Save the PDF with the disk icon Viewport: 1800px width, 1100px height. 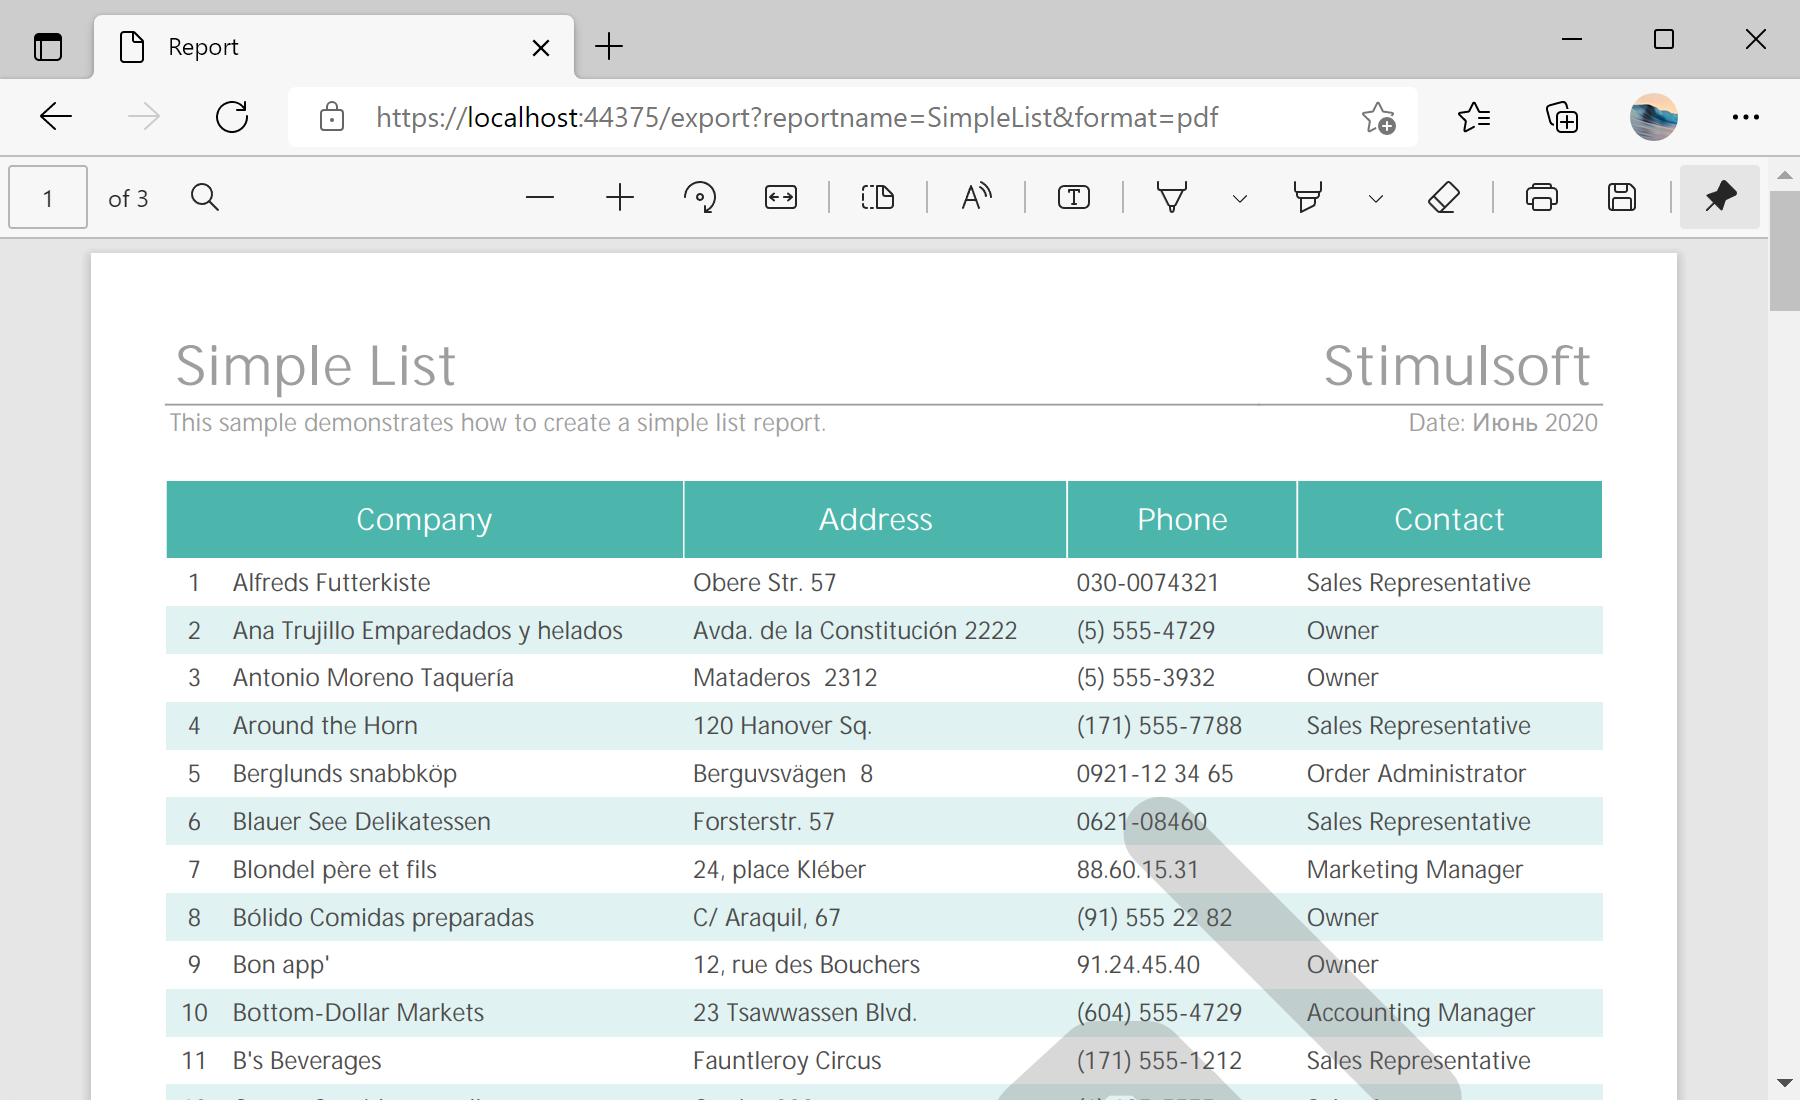(x=1622, y=197)
